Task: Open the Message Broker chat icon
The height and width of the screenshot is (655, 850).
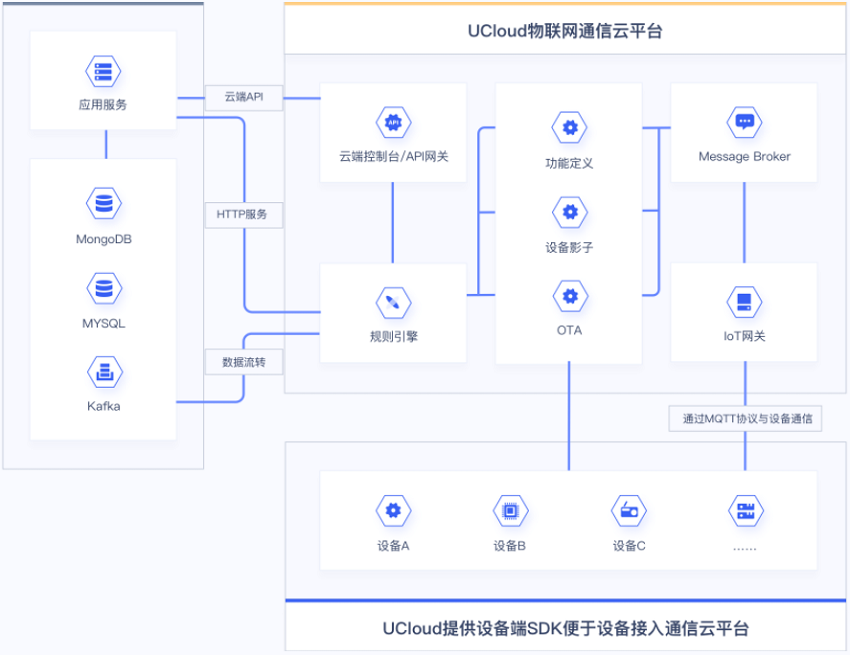Action: [x=744, y=122]
